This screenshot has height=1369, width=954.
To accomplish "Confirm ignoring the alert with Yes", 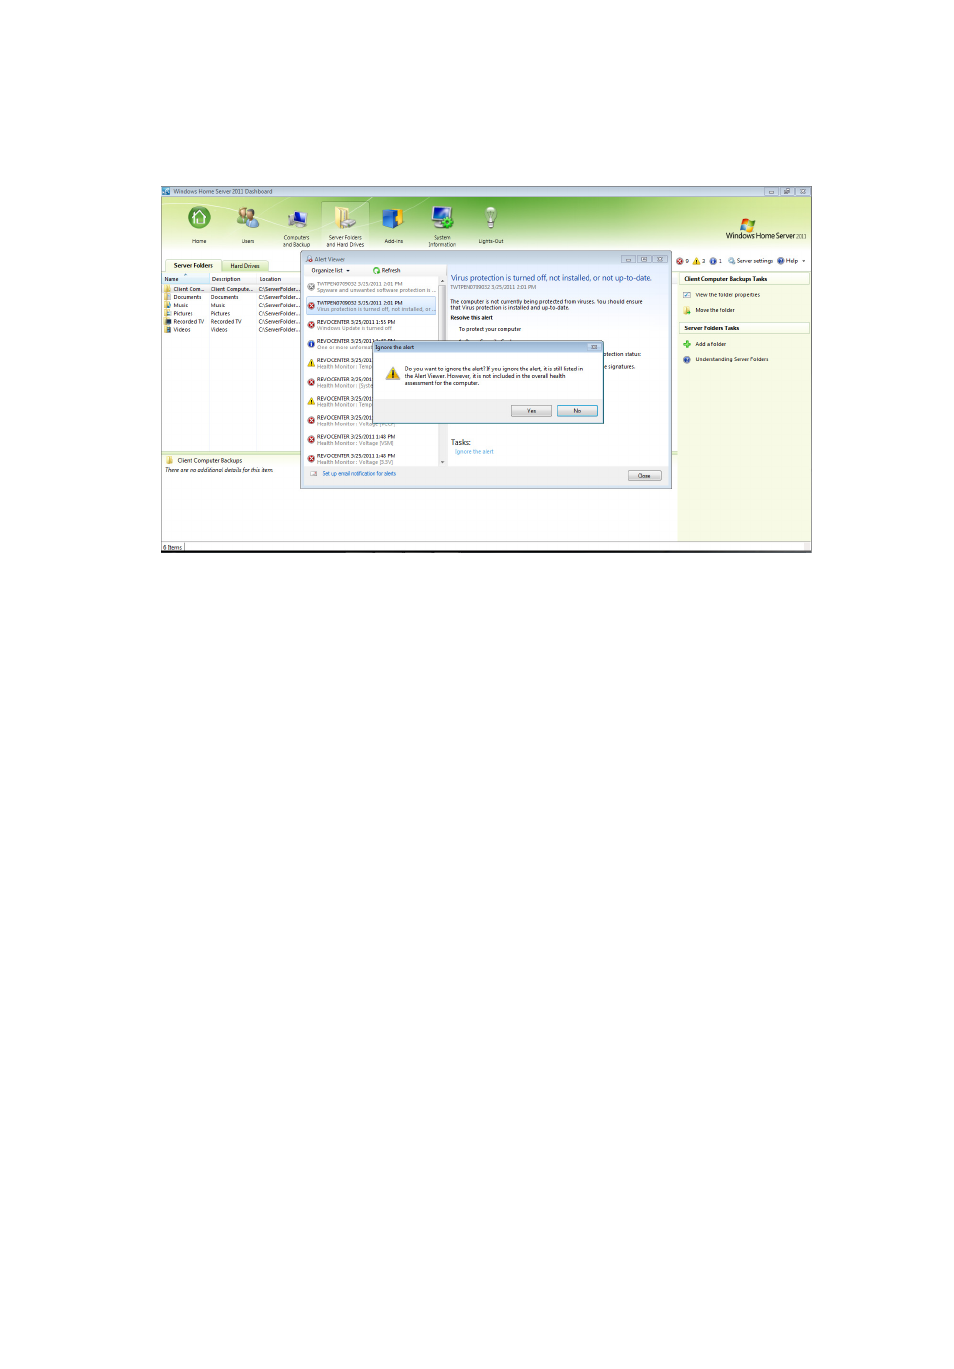I will pos(531,411).
